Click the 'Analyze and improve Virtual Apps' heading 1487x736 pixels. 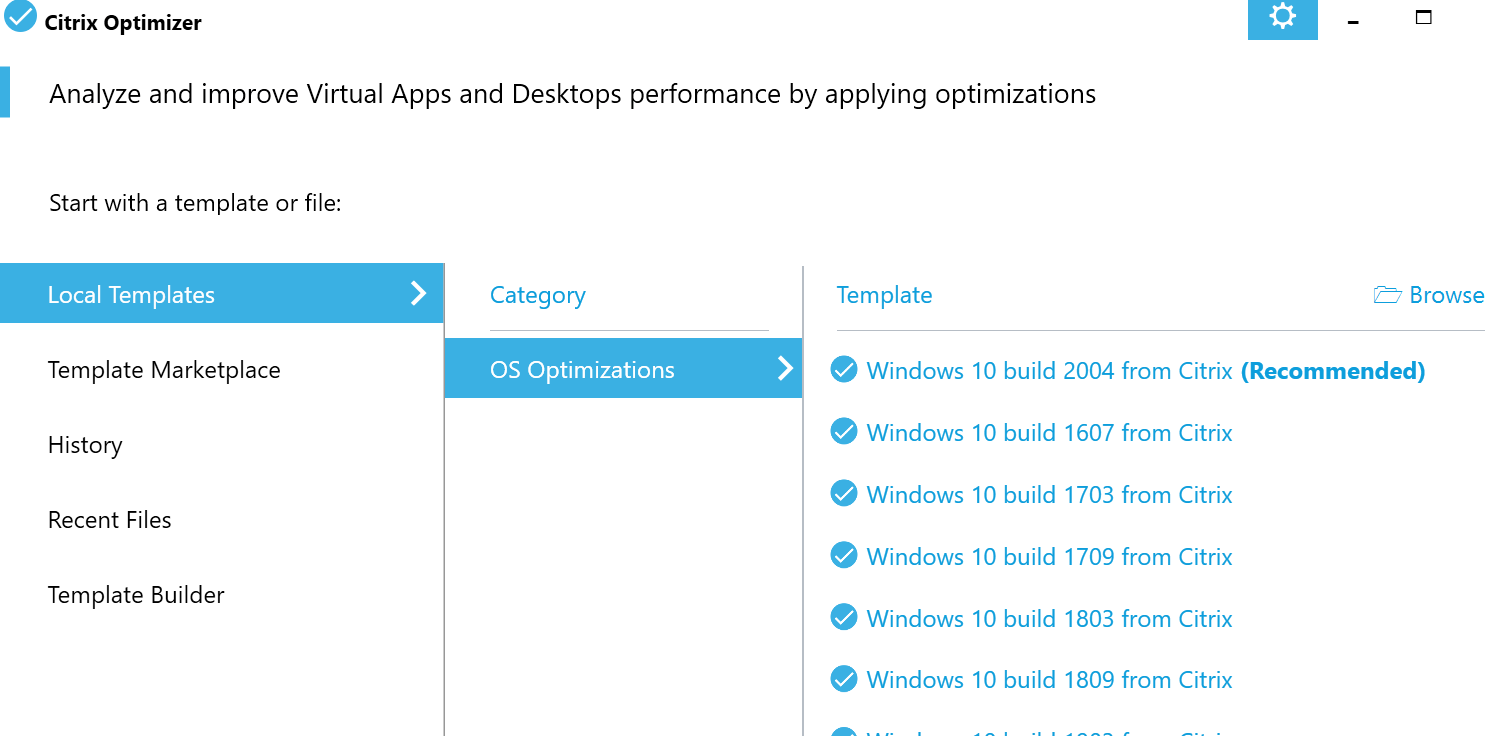pyautogui.click(x=572, y=94)
